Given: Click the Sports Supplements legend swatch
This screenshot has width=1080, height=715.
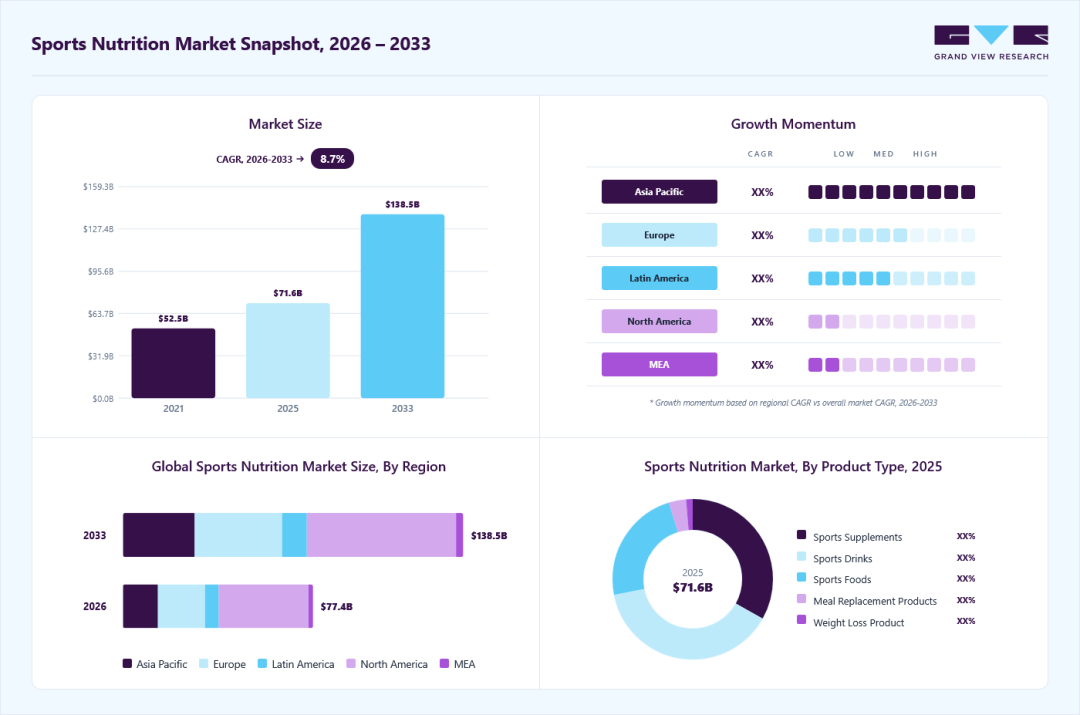Looking at the screenshot, I should coord(801,535).
